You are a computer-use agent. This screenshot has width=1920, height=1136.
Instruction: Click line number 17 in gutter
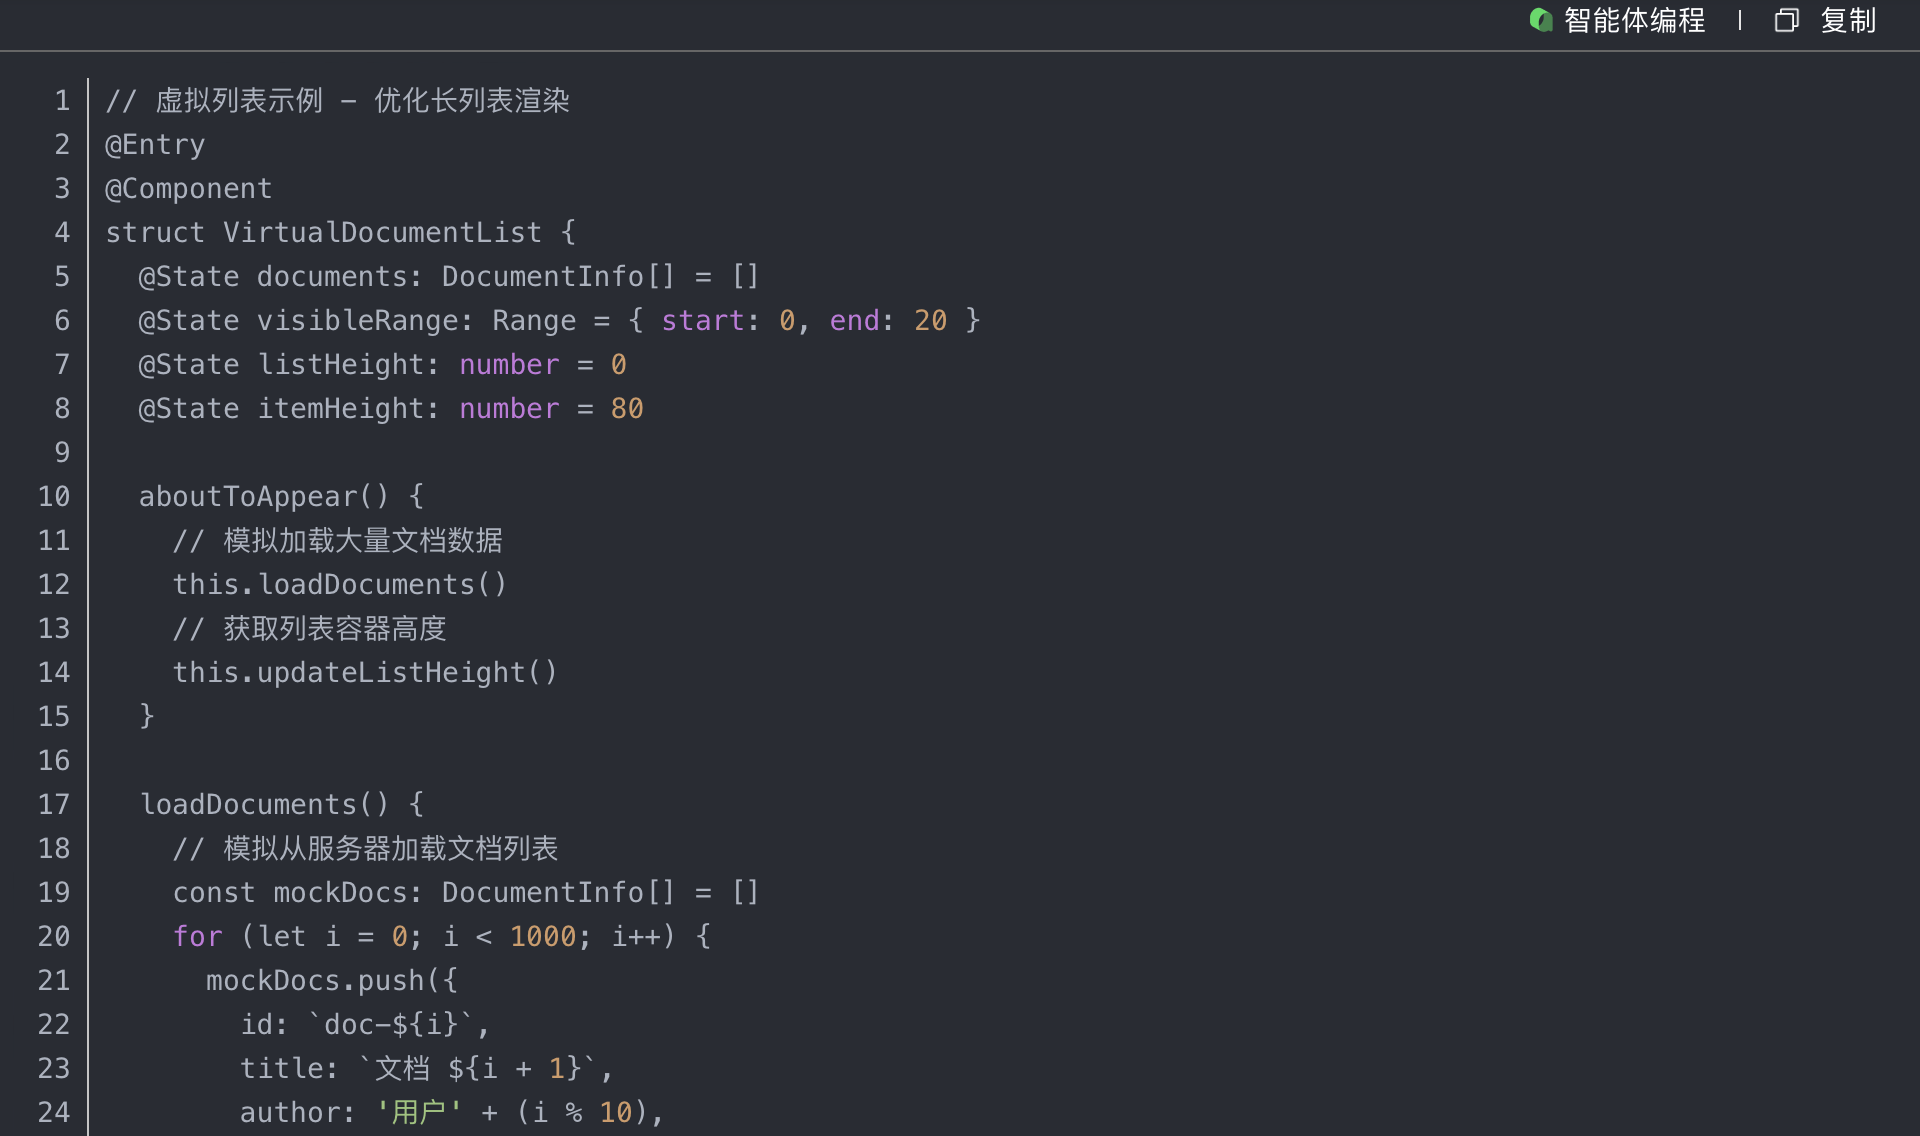tap(54, 805)
